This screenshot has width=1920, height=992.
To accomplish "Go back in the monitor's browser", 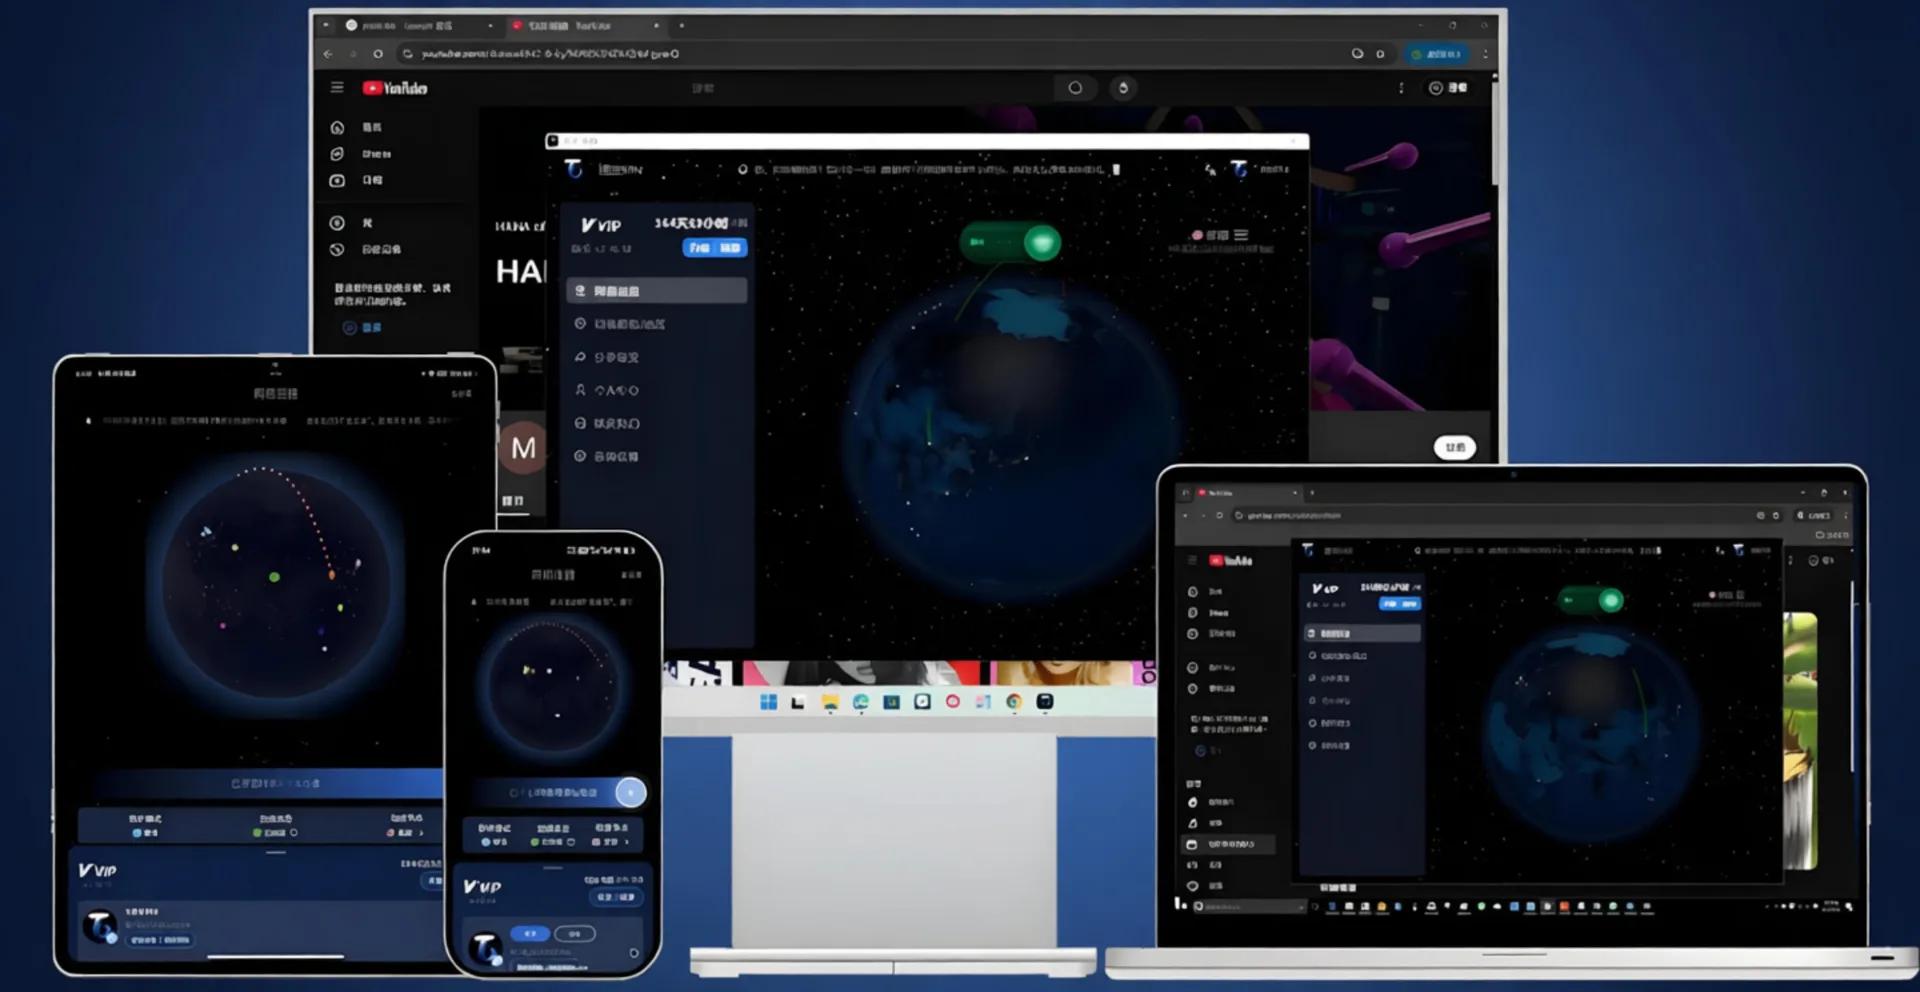I will [x=328, y=54].
